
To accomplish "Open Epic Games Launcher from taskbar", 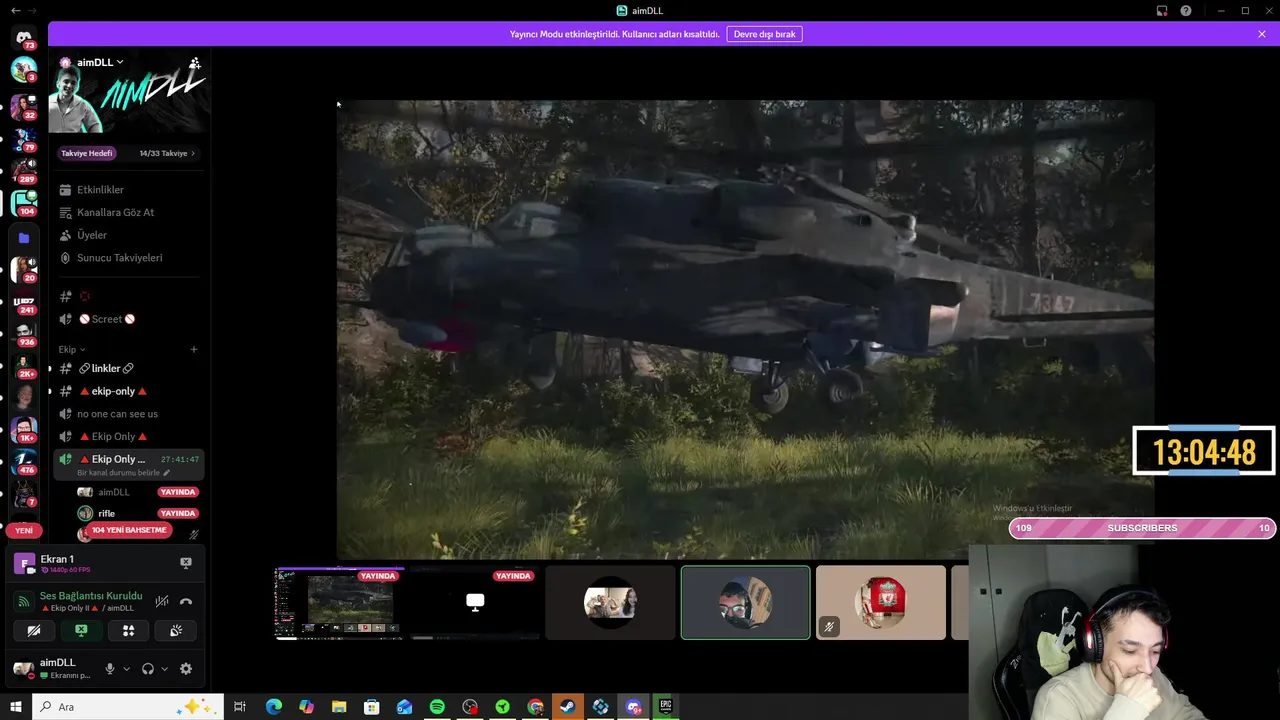I will click(x=665, y=707).
